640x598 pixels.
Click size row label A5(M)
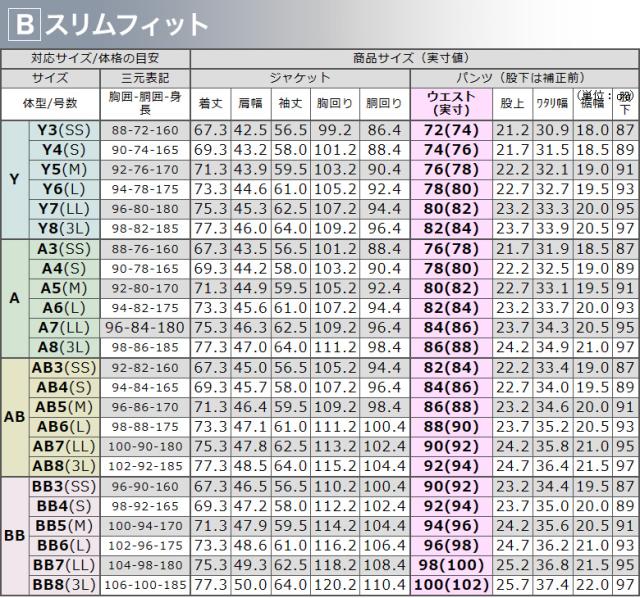64,289
